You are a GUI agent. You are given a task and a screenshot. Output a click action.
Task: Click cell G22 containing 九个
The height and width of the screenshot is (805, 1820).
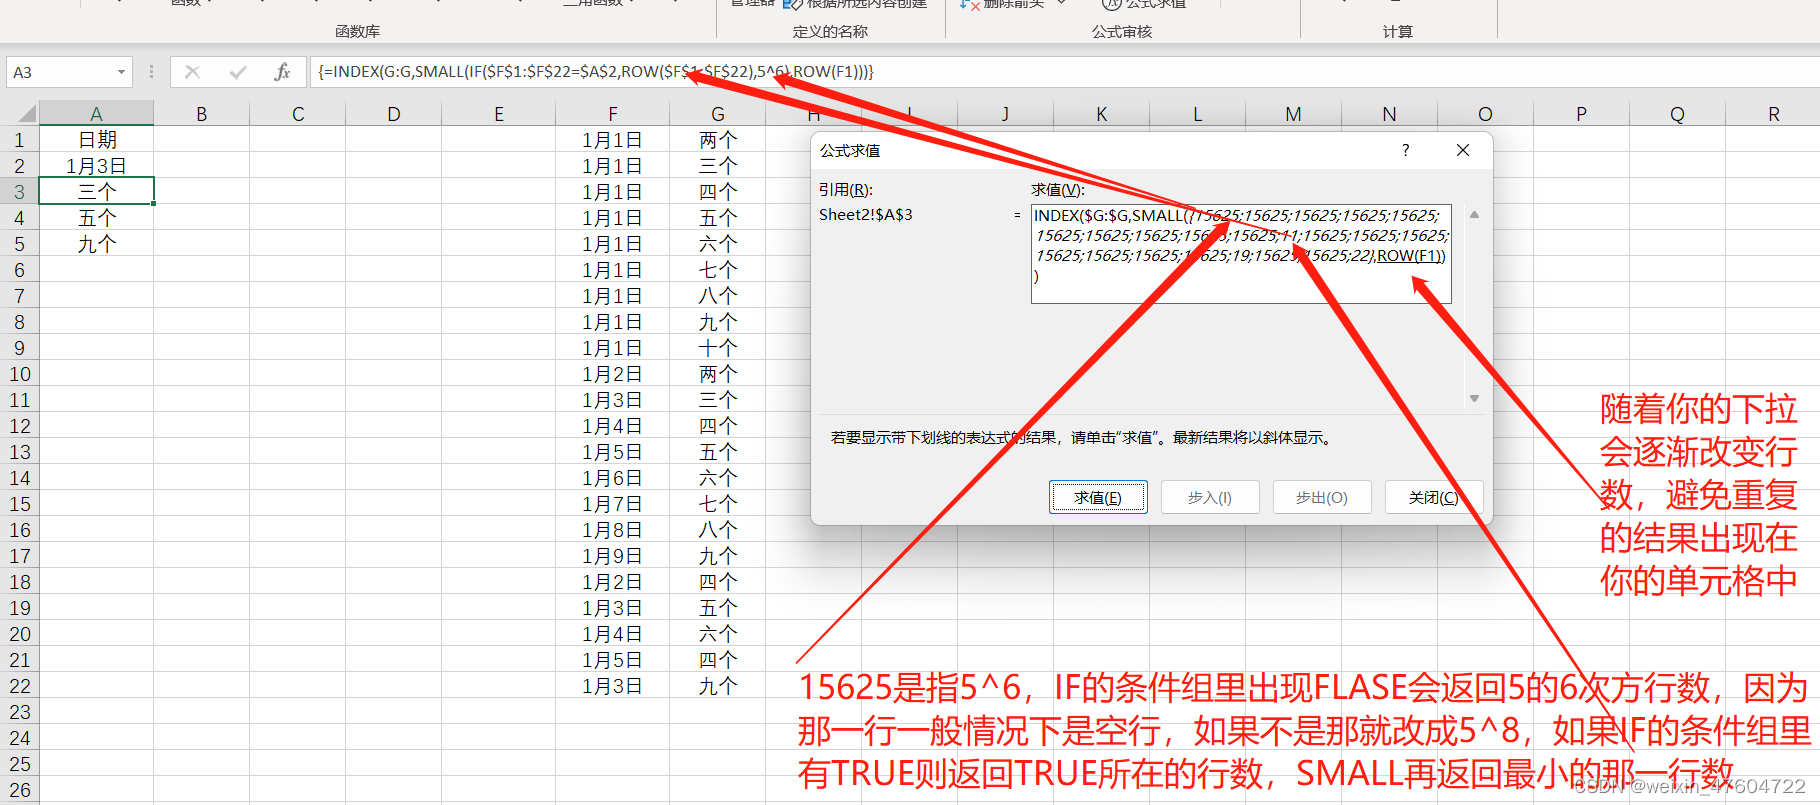point(718,686)
